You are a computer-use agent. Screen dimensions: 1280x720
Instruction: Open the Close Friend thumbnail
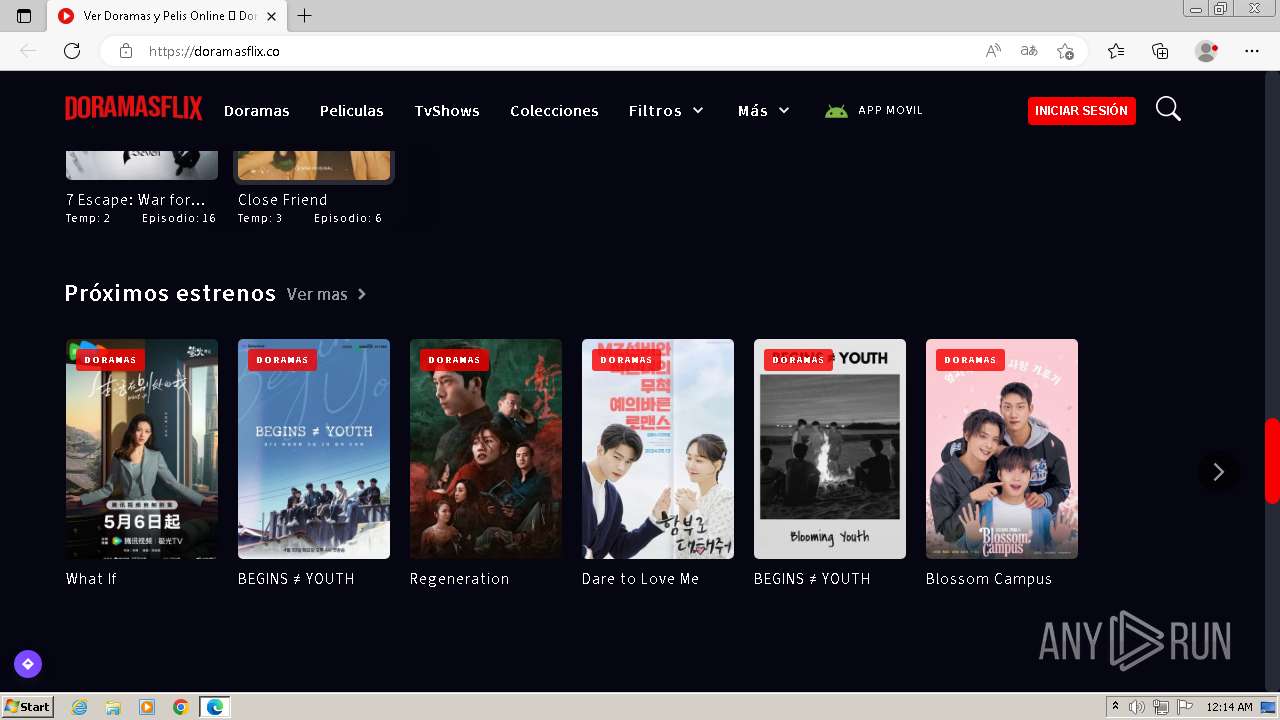(x=314, y=165)
